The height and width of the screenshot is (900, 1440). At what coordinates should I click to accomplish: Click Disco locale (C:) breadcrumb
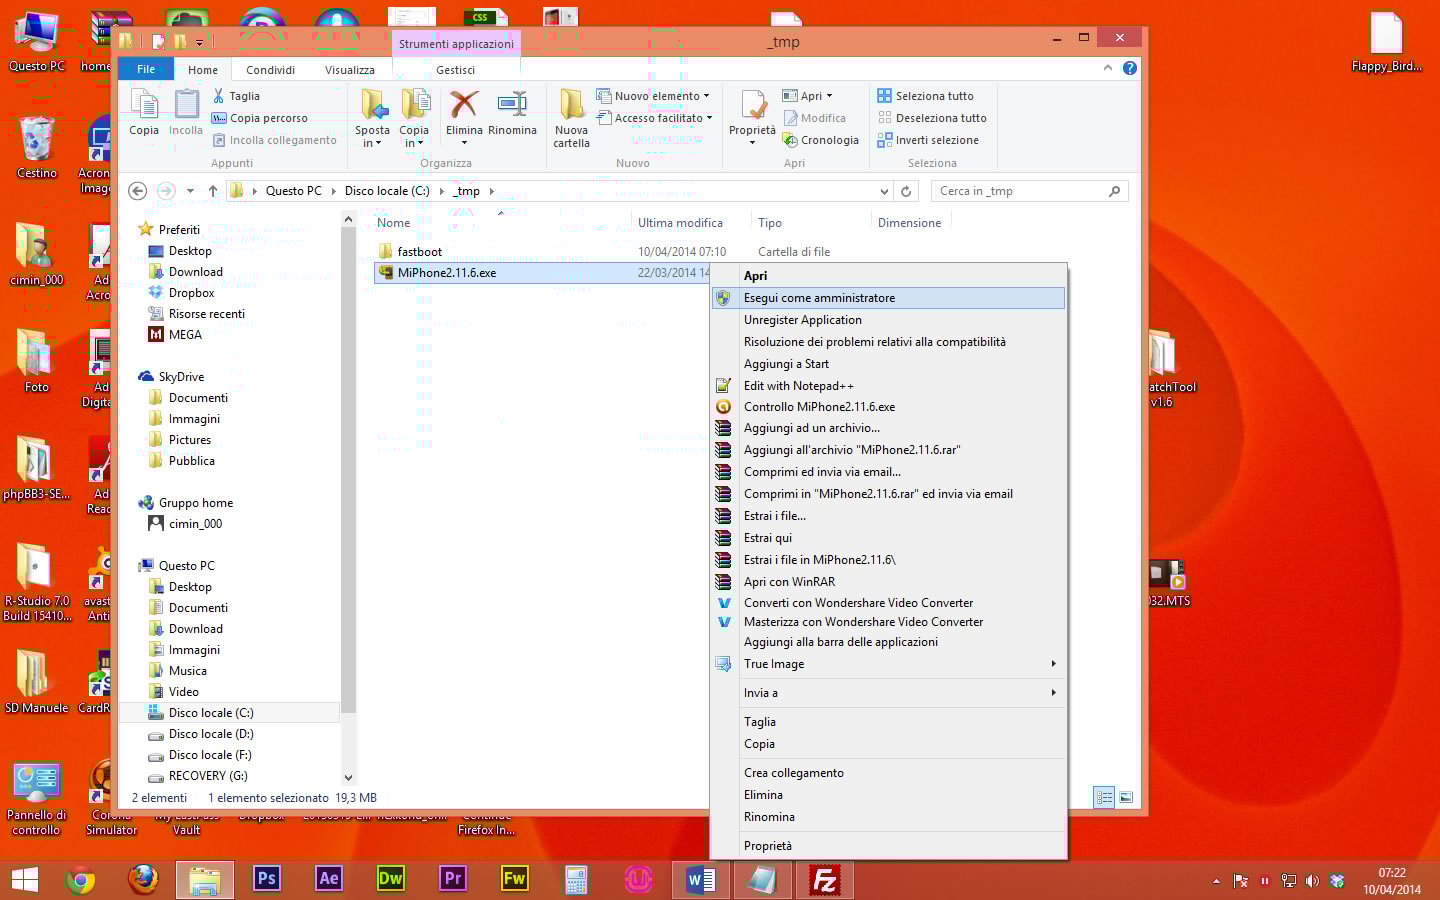pyautogui.click(x=387, y=191)
